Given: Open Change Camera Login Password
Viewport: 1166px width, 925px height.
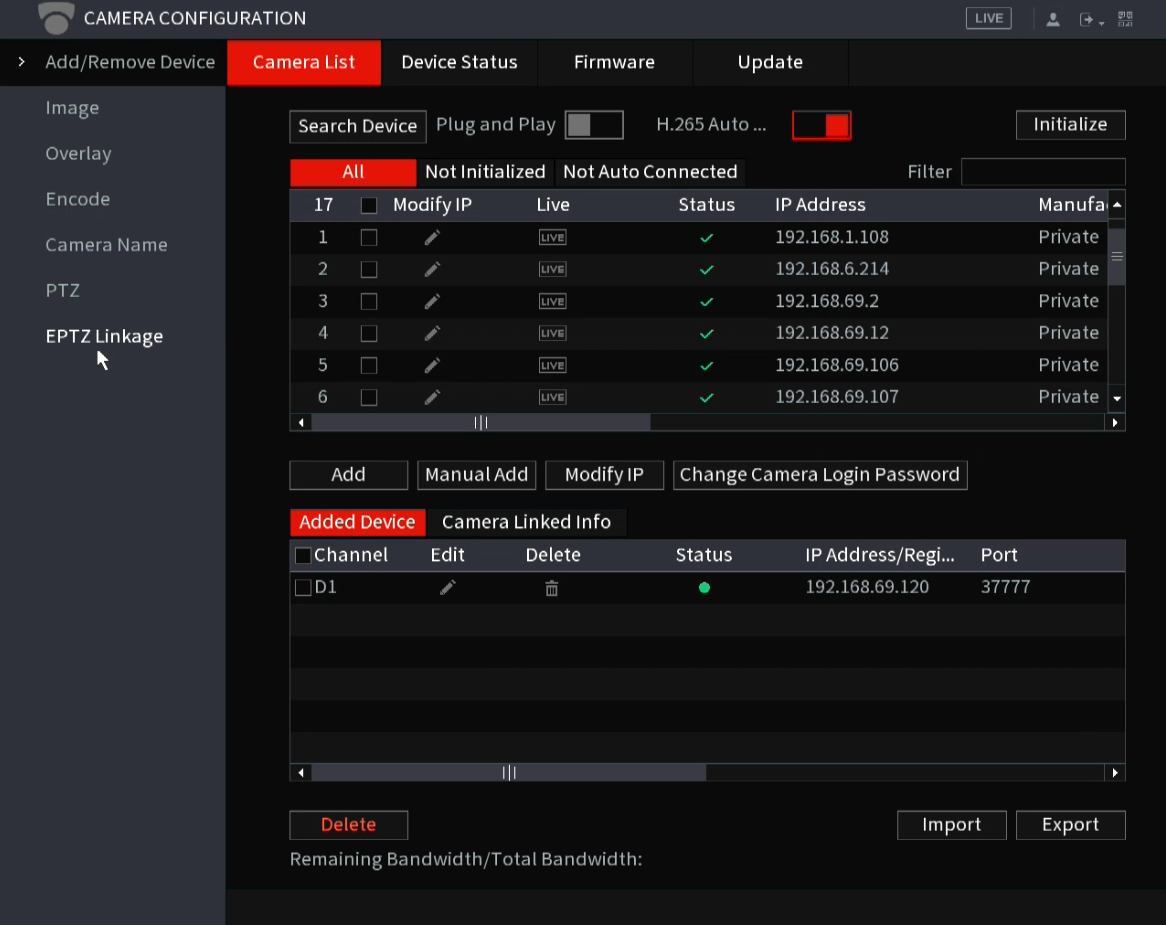Looking at the screenshot, I should click(x=819, y=475).
